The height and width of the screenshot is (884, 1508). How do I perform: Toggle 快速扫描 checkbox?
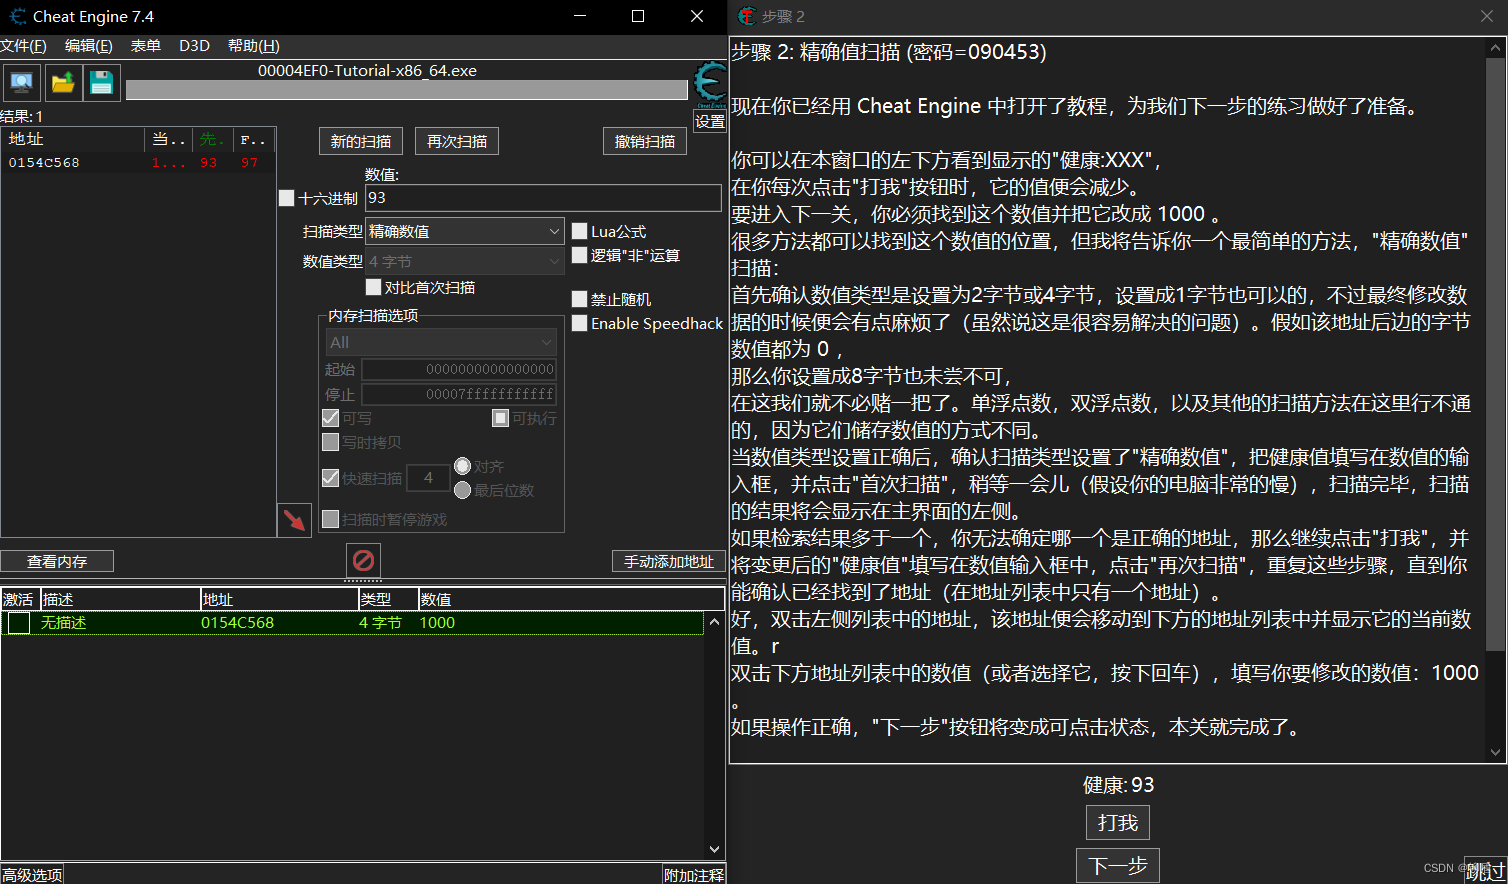330,478
